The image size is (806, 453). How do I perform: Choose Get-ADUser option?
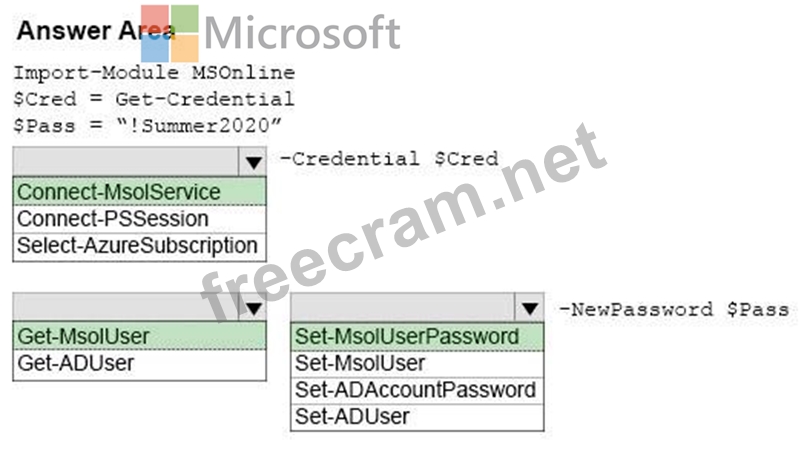139,364
